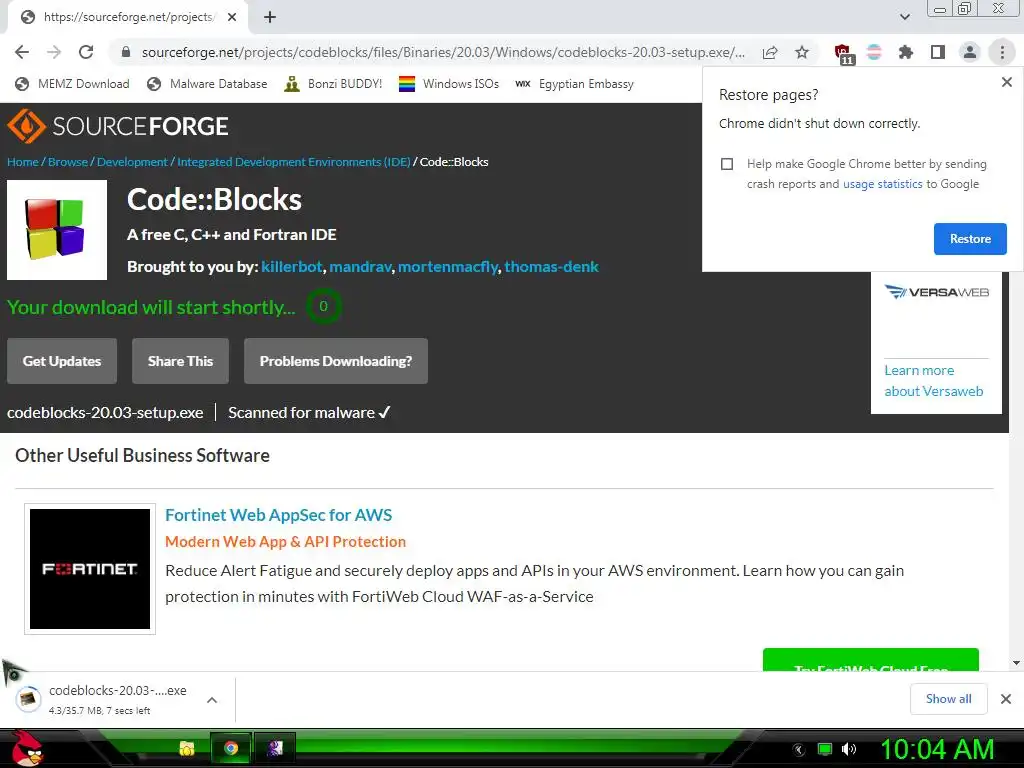Click the purple app taskbar icon

pos(275,748)
